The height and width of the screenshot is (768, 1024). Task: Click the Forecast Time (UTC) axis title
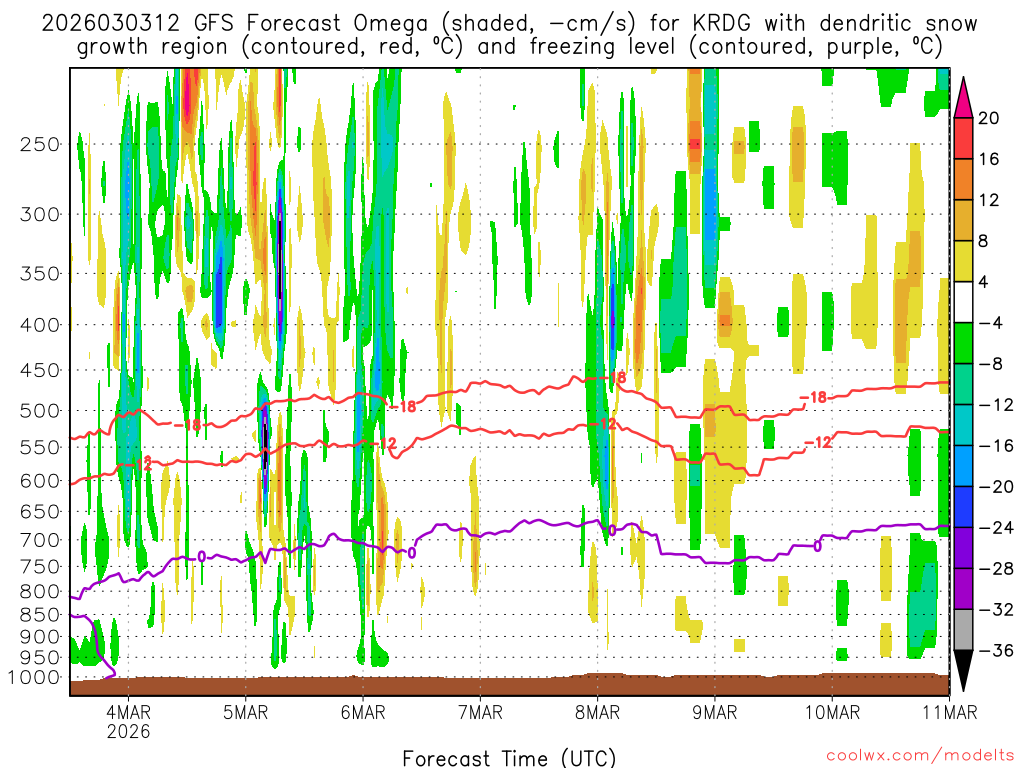[509, 758]
